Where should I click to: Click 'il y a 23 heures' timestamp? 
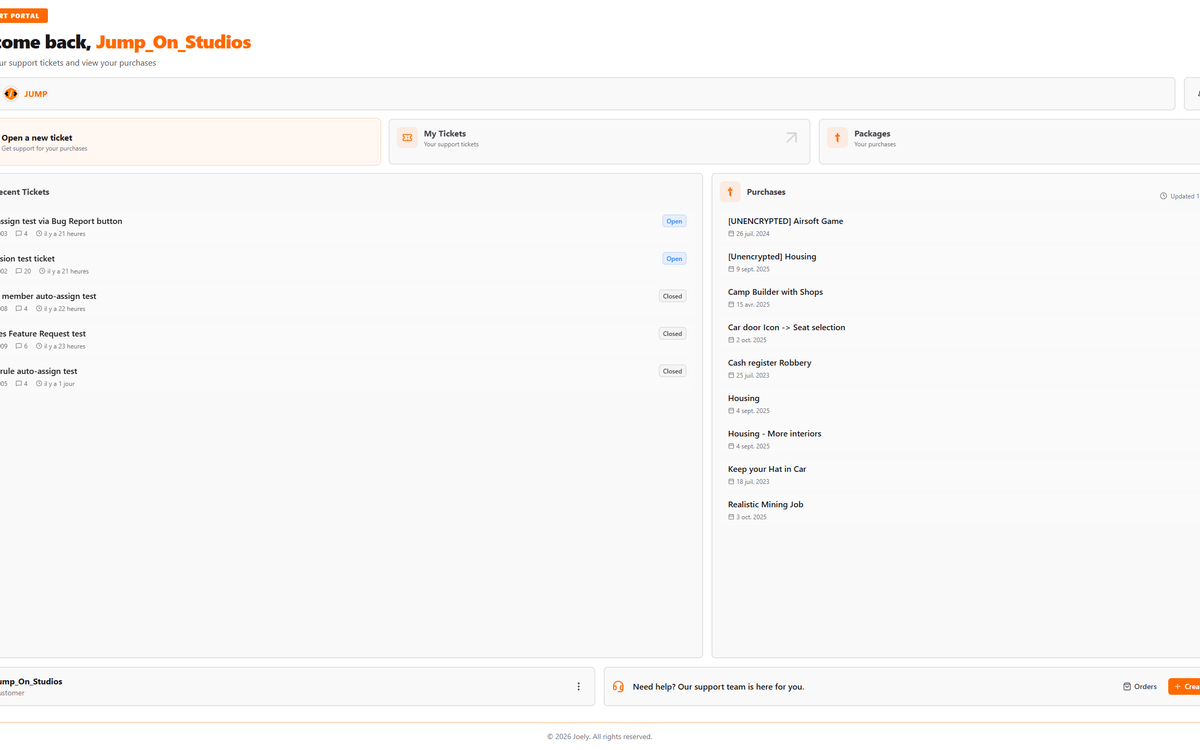click(x=65, y=346)
